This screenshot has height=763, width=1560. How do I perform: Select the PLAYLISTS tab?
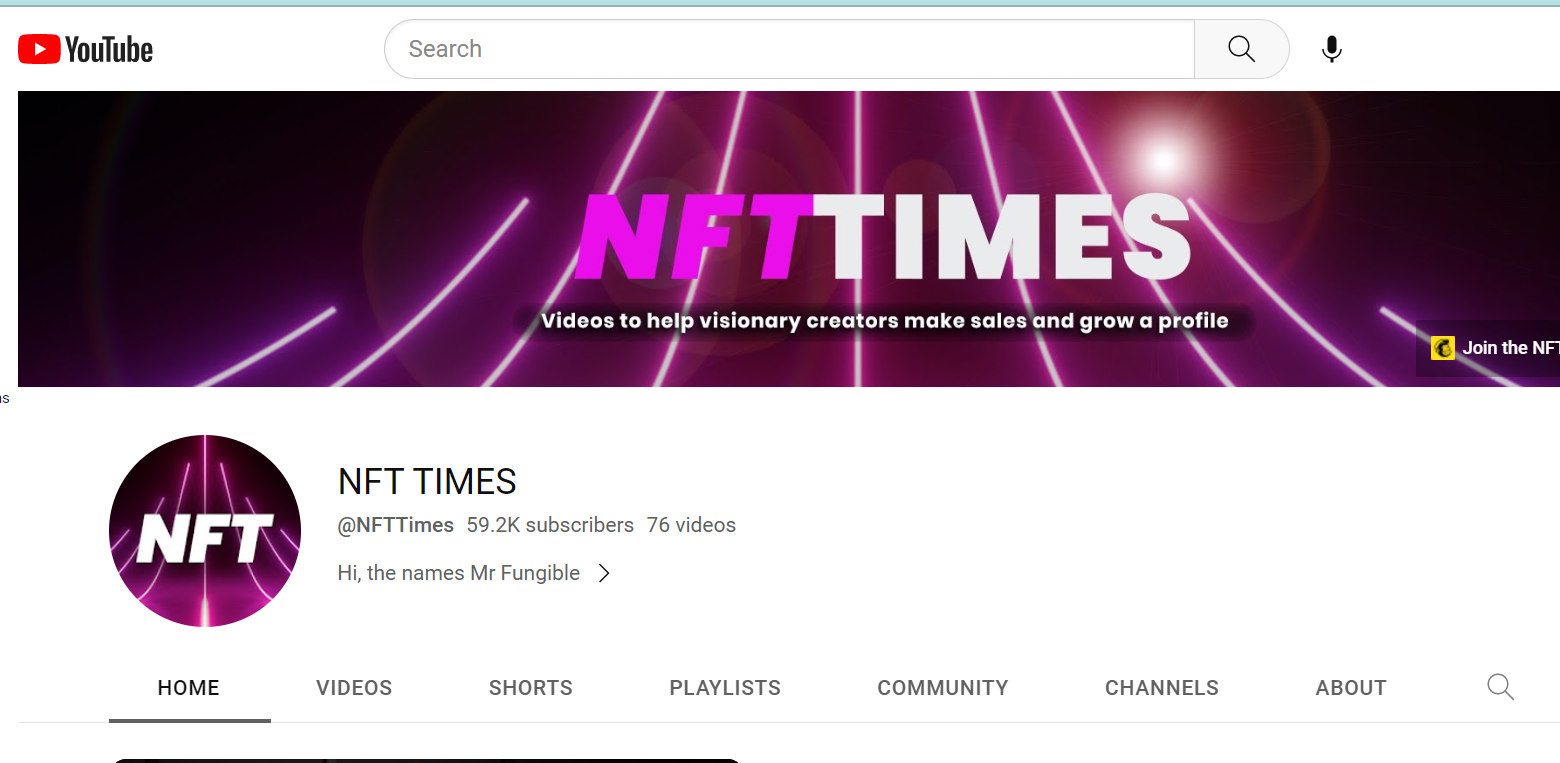click(725, 688)
